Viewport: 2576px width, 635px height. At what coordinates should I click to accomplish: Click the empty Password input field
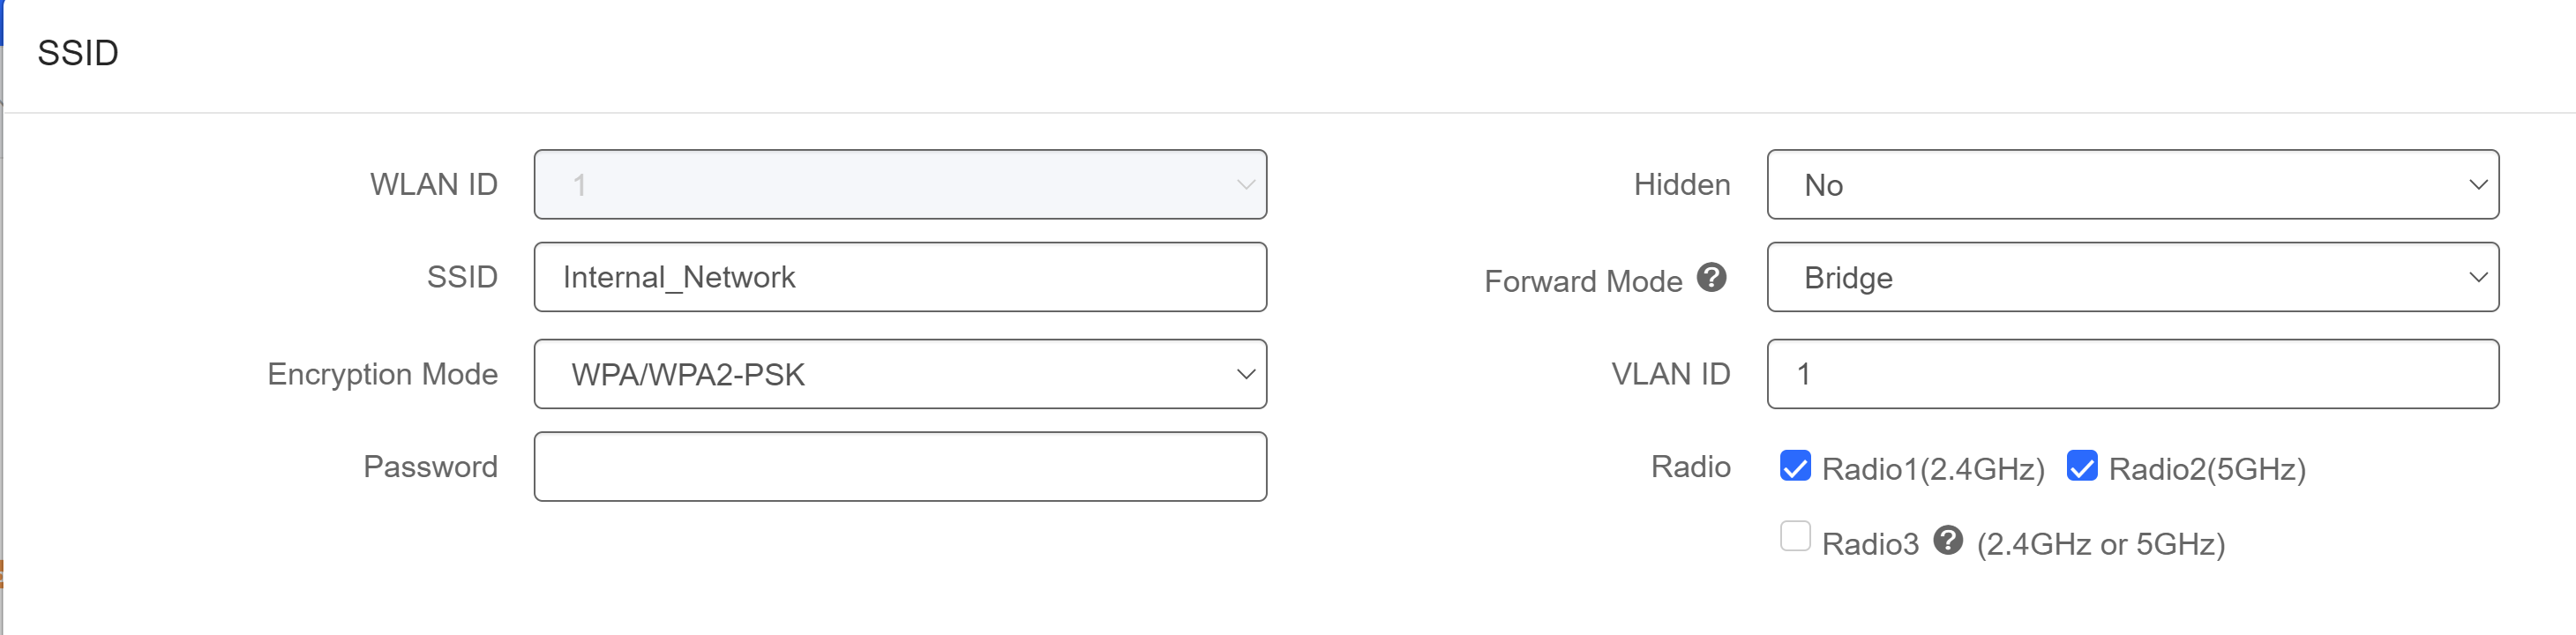(x=900, y=467)
